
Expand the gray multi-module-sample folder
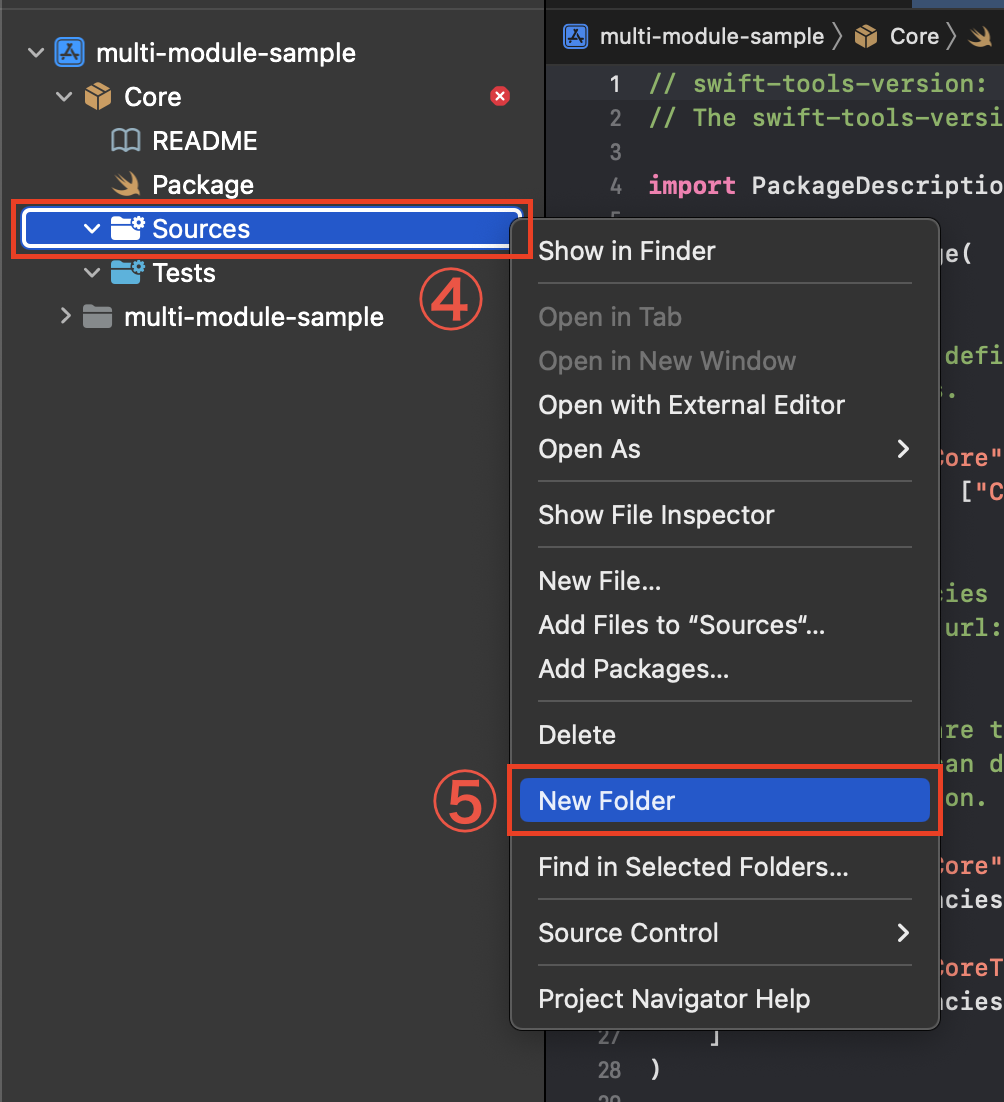tap(65, 317)
